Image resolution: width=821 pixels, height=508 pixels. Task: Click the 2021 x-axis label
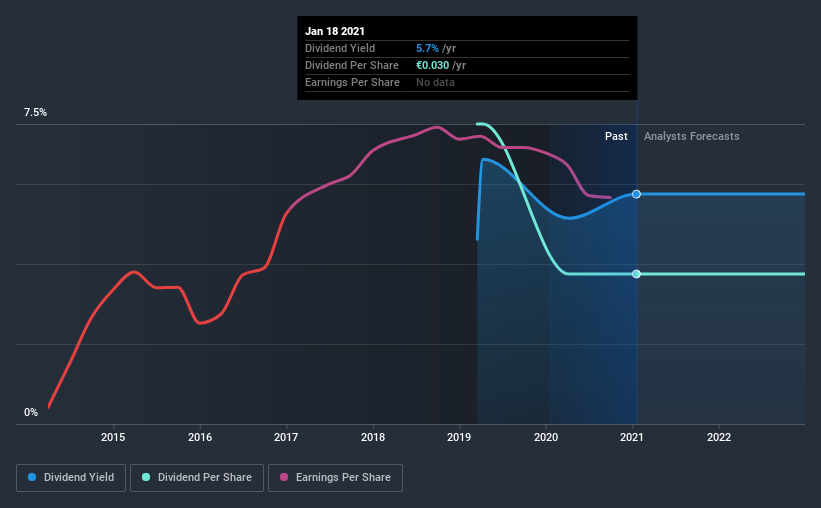632,437
